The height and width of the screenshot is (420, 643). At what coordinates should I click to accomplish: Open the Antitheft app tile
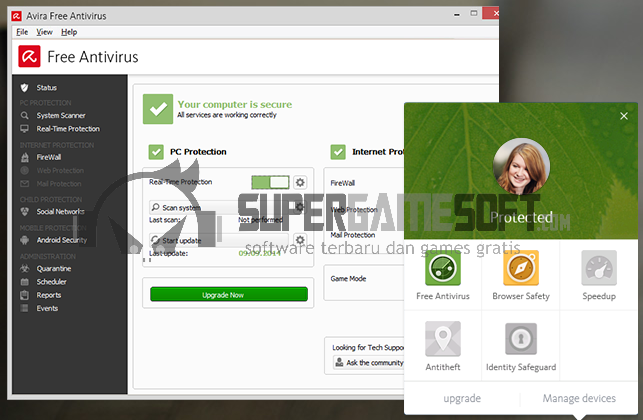pos(443,347)
